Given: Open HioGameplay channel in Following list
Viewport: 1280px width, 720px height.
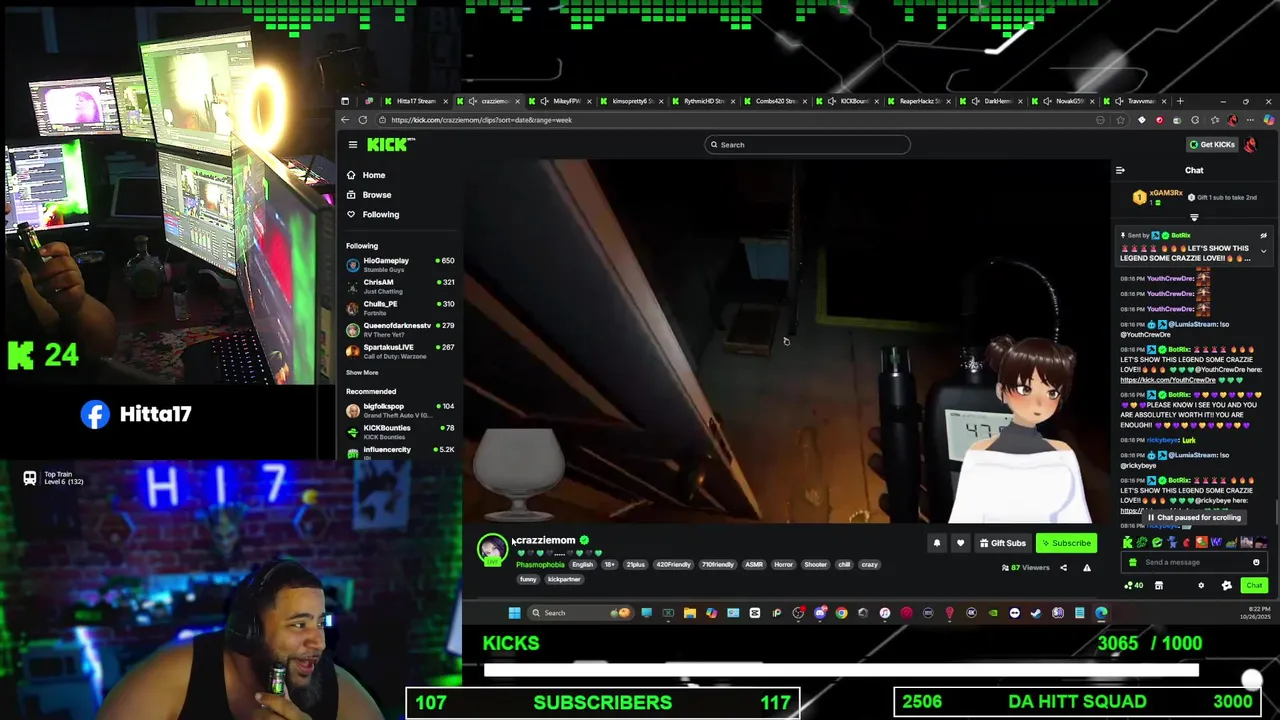Looking at the screenshot, I should pos(400,265).
